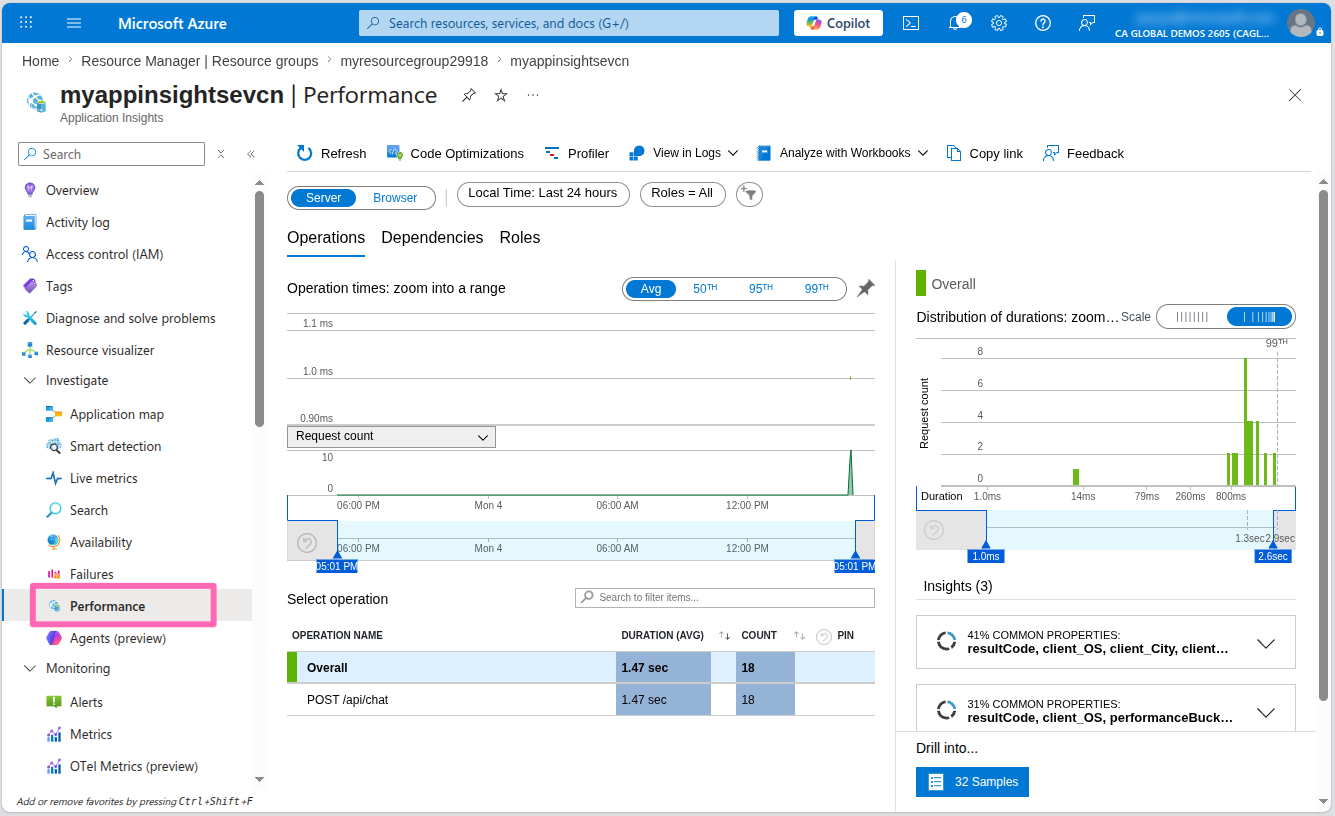Open the Azure portal hamburger menu
The height and width of the screenshot is (816, 1335).
(x=73, y=23)
